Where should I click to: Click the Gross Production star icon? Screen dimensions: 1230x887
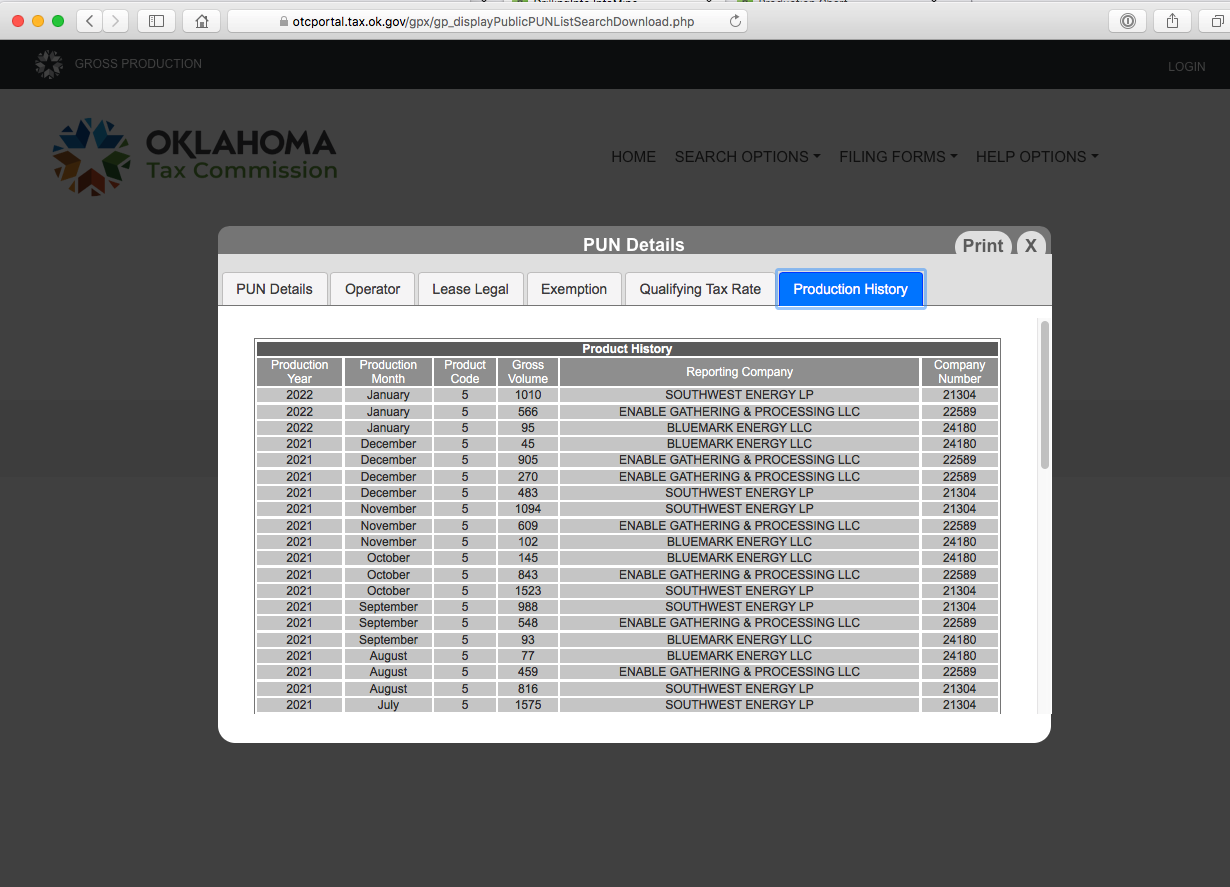click(x=48, y=64)
